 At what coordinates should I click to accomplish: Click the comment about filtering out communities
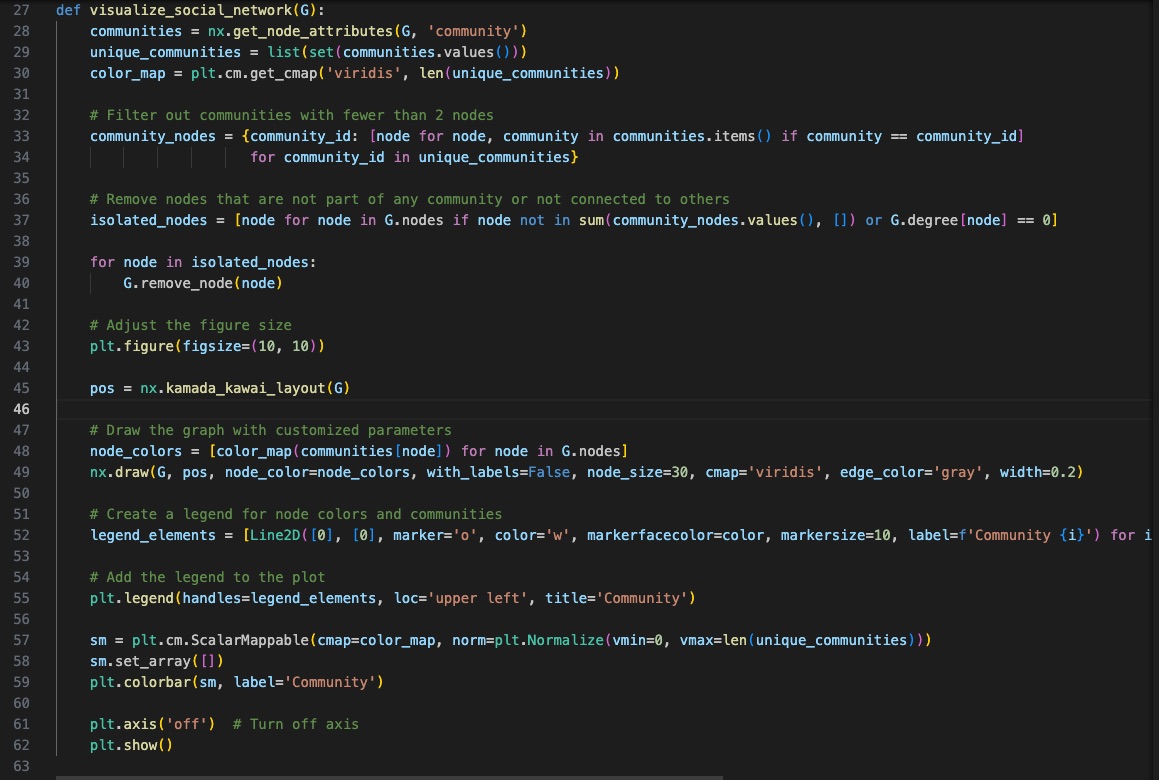point(291,115)
